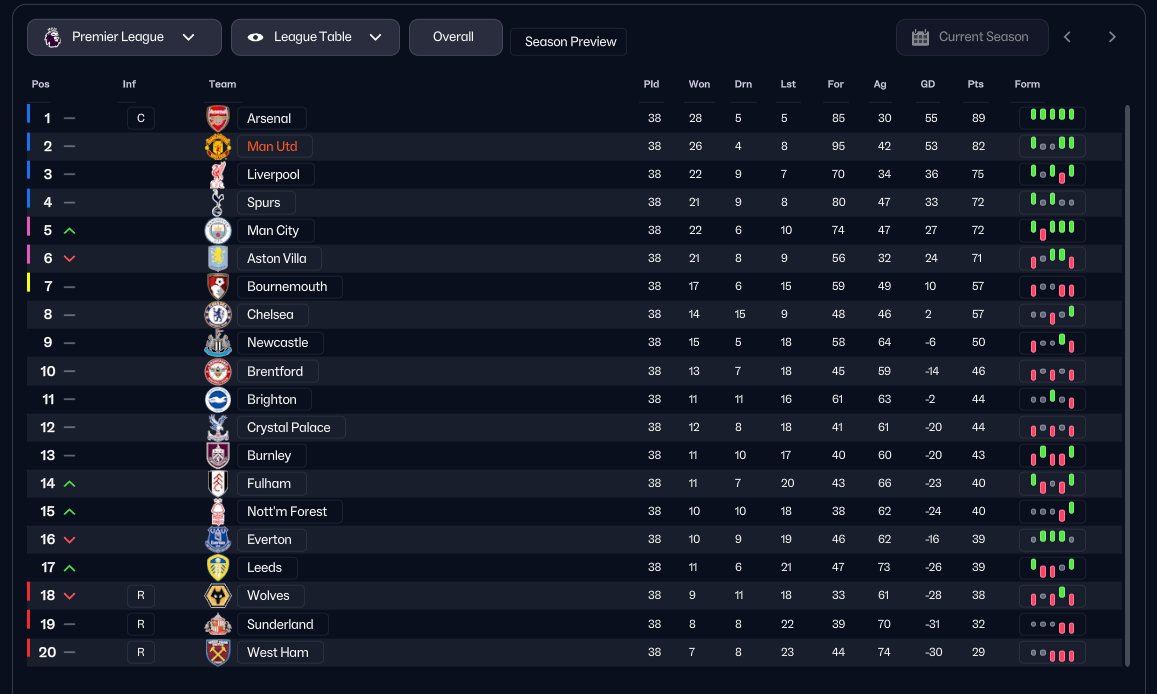Open the Premier League competition dropdown
The image size is (1157, 694).
coord(124,37)
